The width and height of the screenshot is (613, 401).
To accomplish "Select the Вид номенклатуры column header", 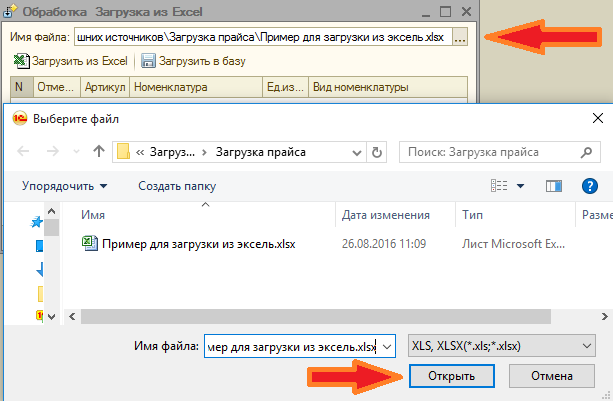I will coord(388,87).
